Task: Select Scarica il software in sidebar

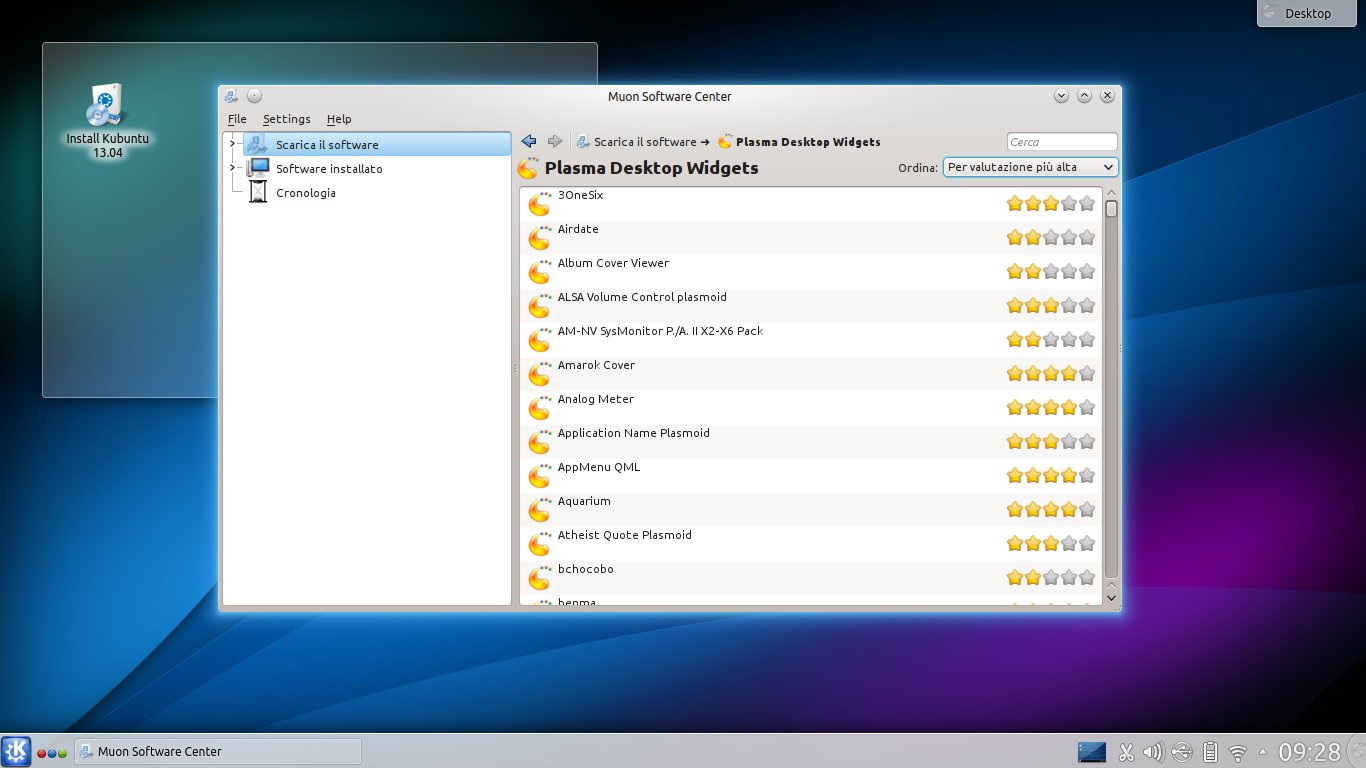Action: pyautogui.click(x=376, y=145)
